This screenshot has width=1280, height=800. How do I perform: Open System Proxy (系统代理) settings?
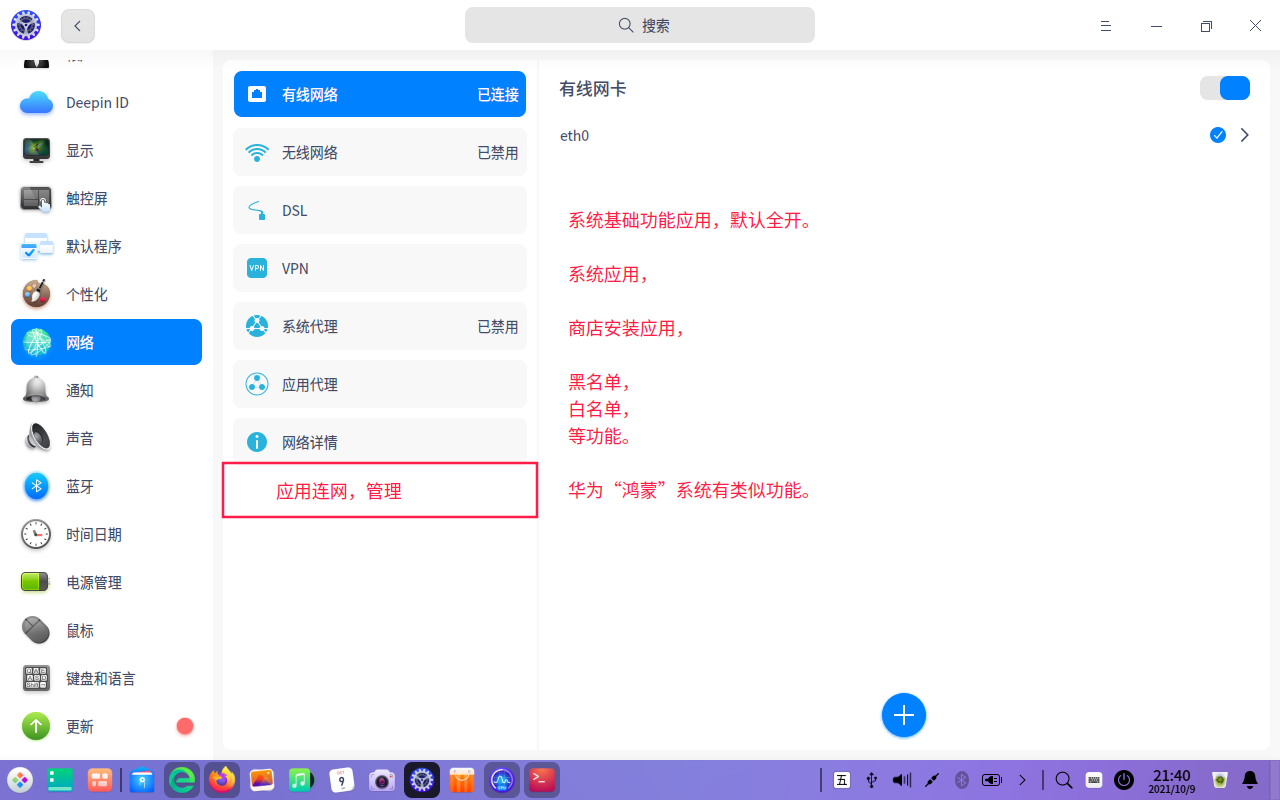point(380,327)
